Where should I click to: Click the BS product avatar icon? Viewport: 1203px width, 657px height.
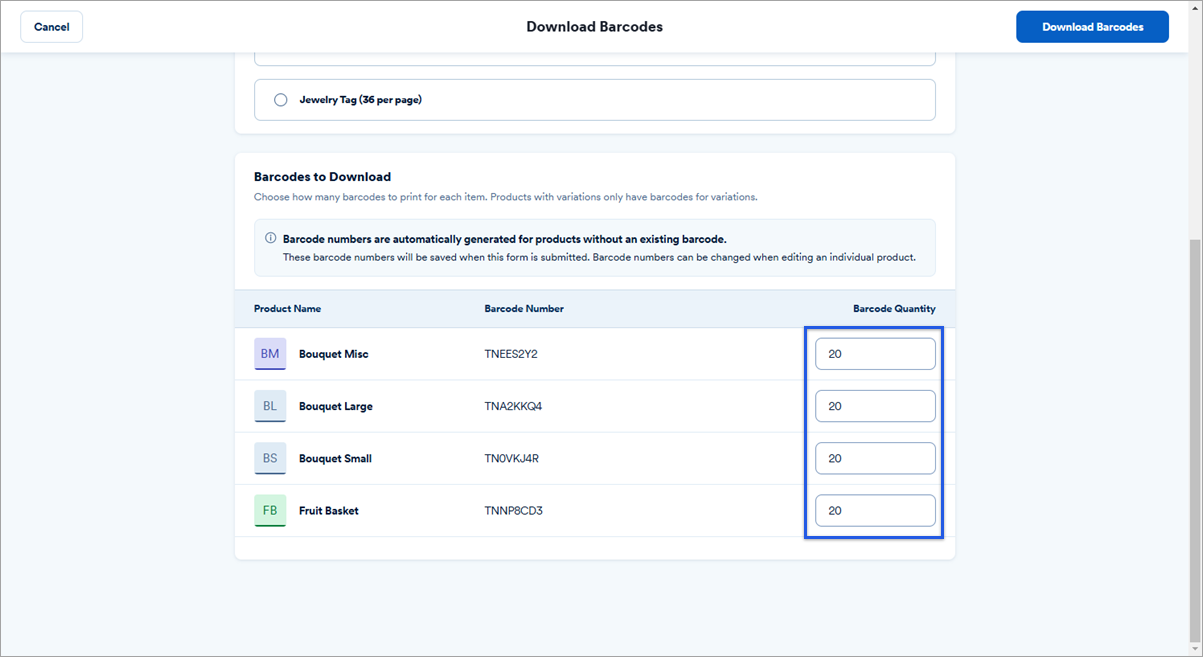click(270, 458)
